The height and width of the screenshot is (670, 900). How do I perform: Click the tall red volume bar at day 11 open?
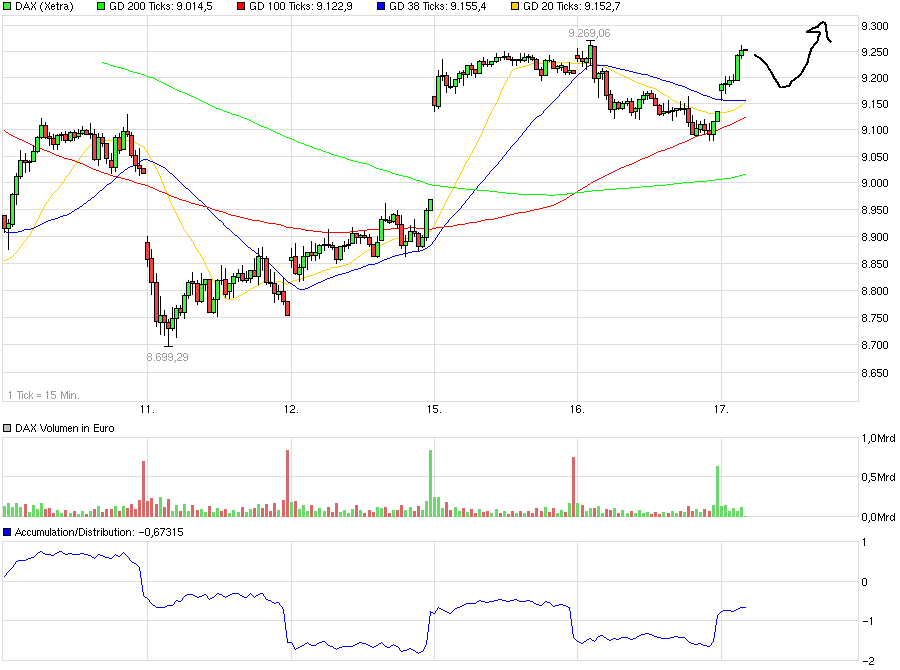point(143,489)
